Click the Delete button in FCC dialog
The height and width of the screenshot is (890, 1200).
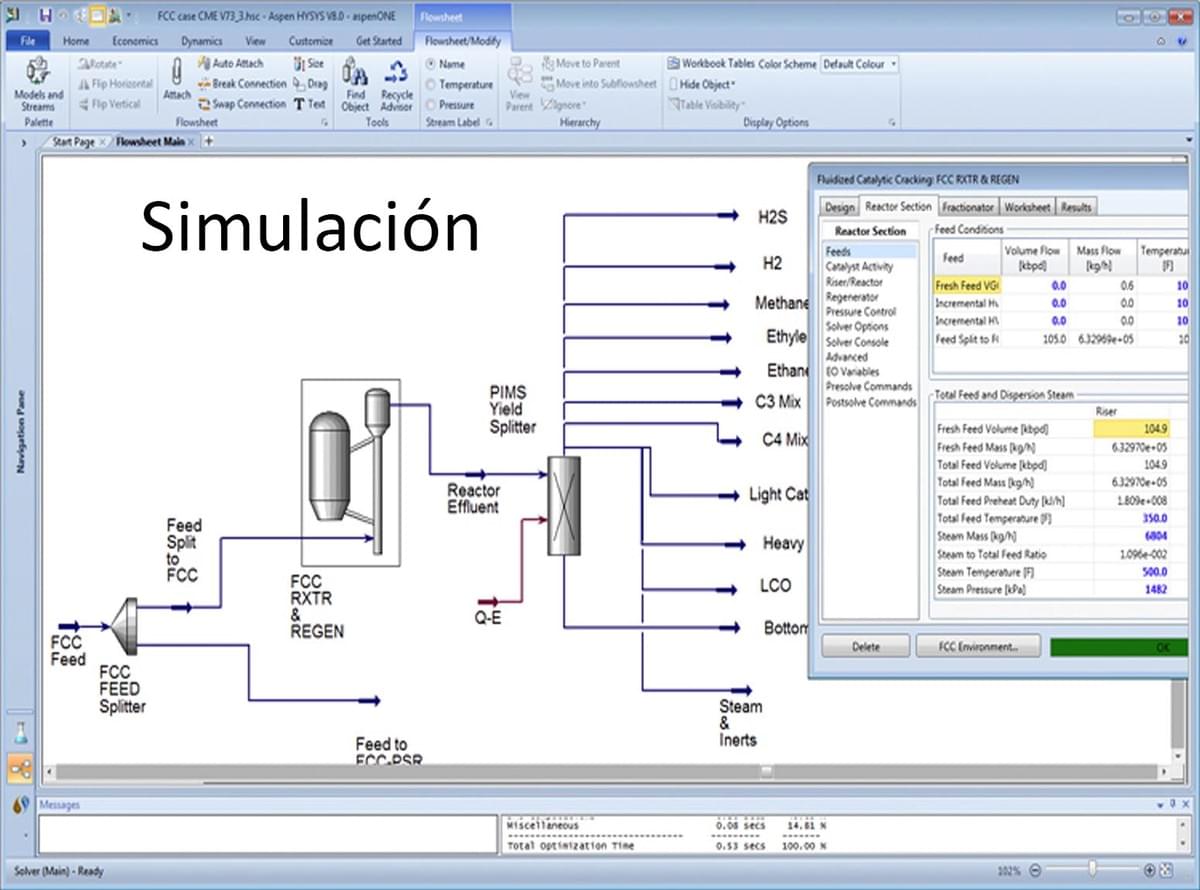(x=866, y=646)
